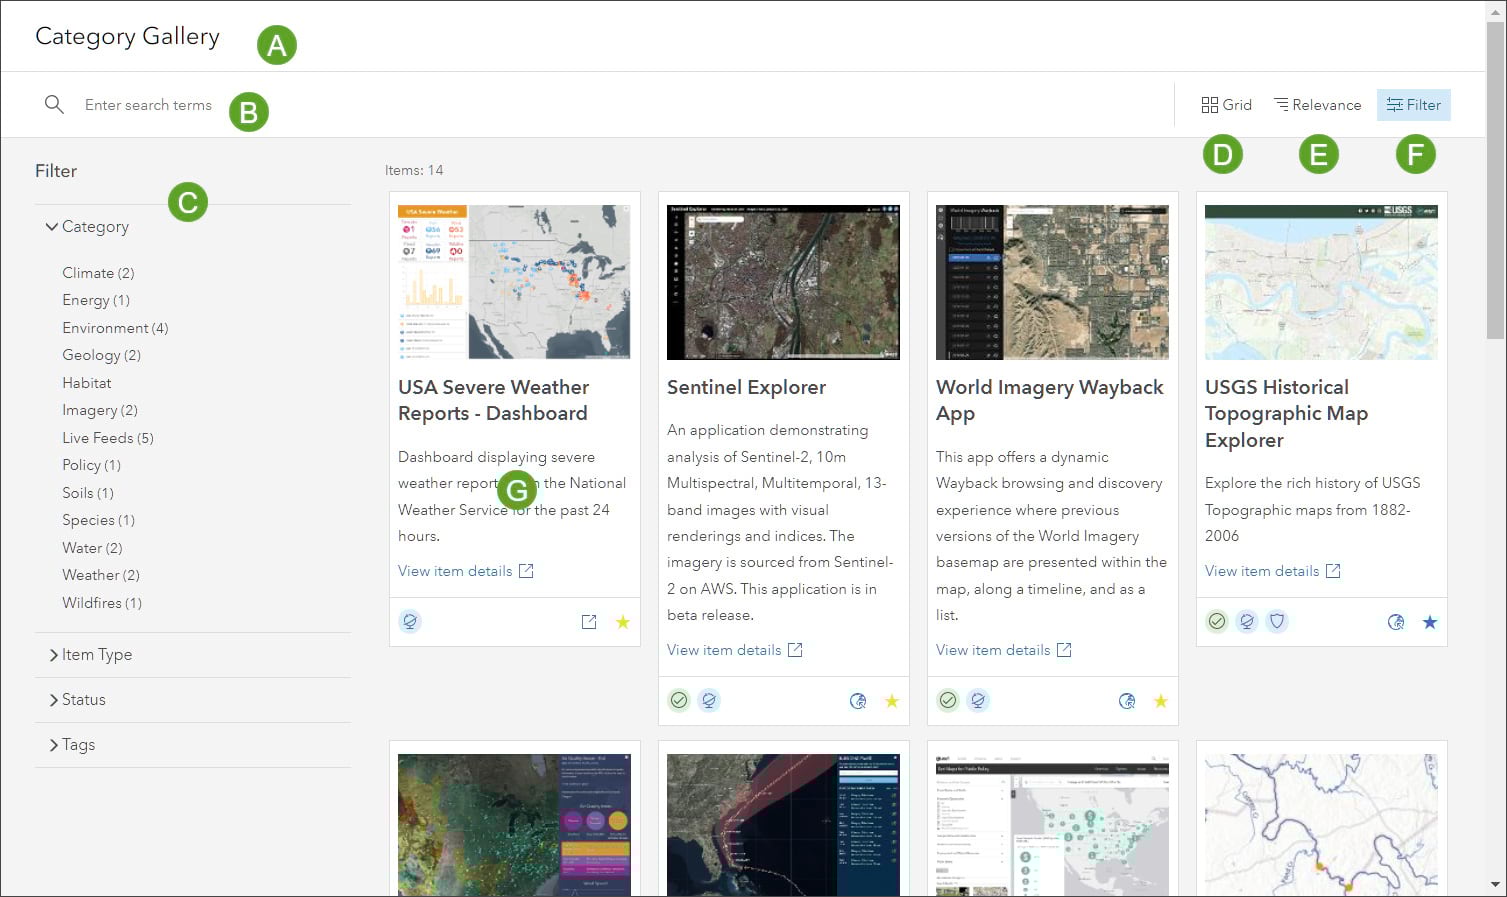
Task: Pick the Live Feeds category
Action: (108, 438)
